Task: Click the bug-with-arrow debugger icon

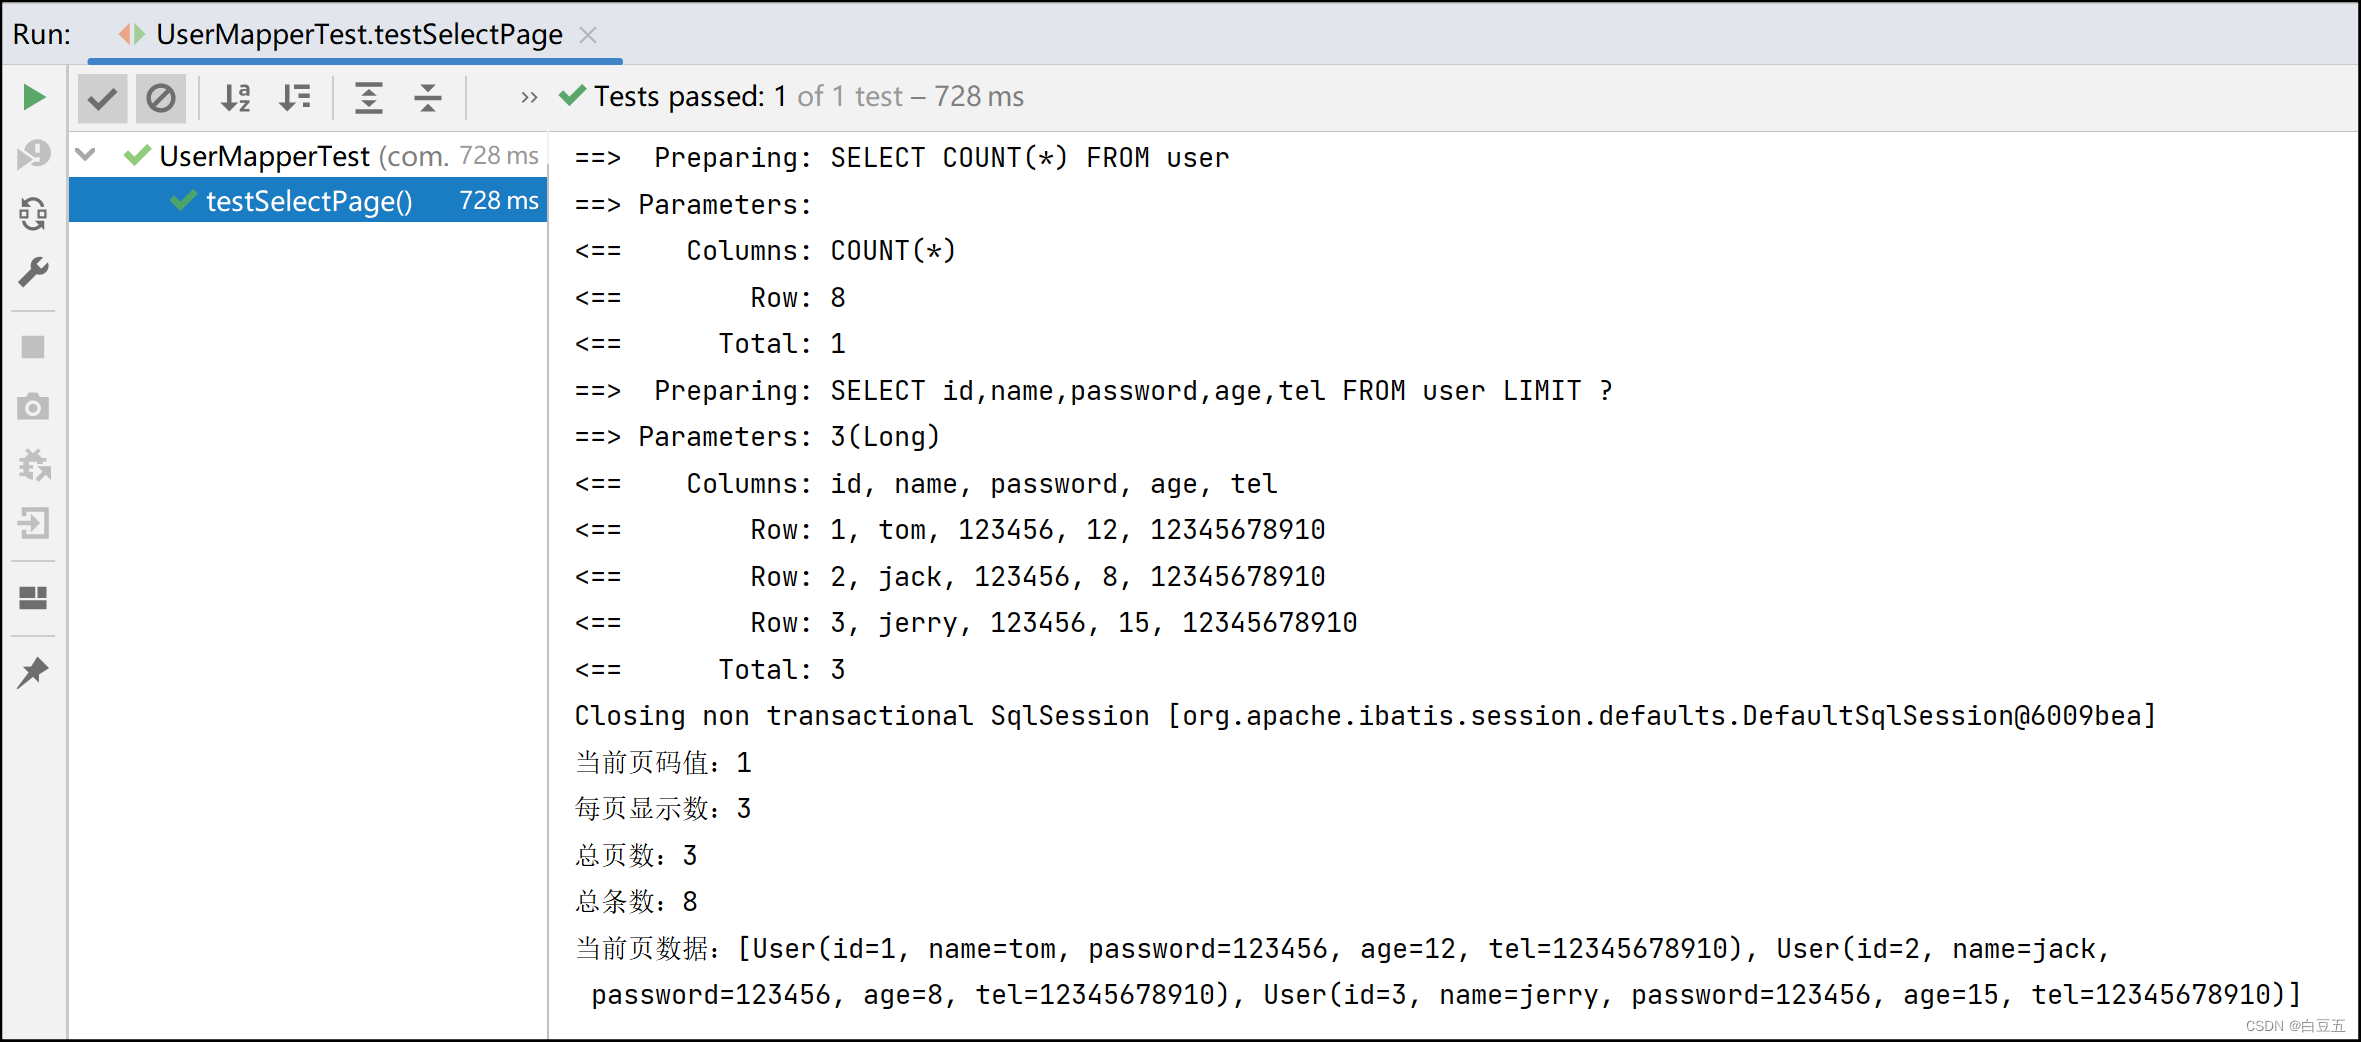Action: 34,464
